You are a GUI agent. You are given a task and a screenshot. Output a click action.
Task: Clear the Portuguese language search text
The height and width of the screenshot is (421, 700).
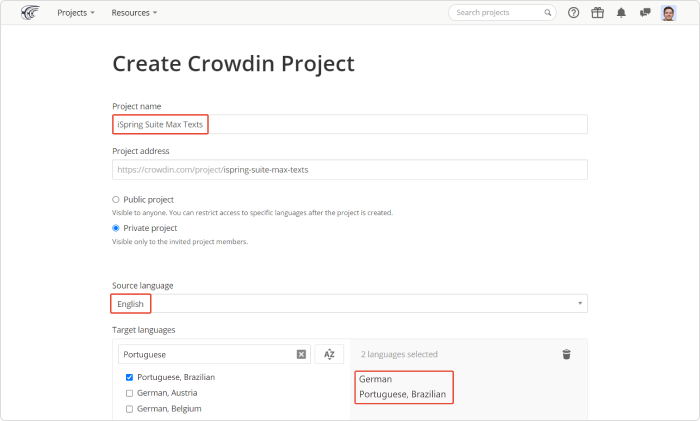coord(301,354)
